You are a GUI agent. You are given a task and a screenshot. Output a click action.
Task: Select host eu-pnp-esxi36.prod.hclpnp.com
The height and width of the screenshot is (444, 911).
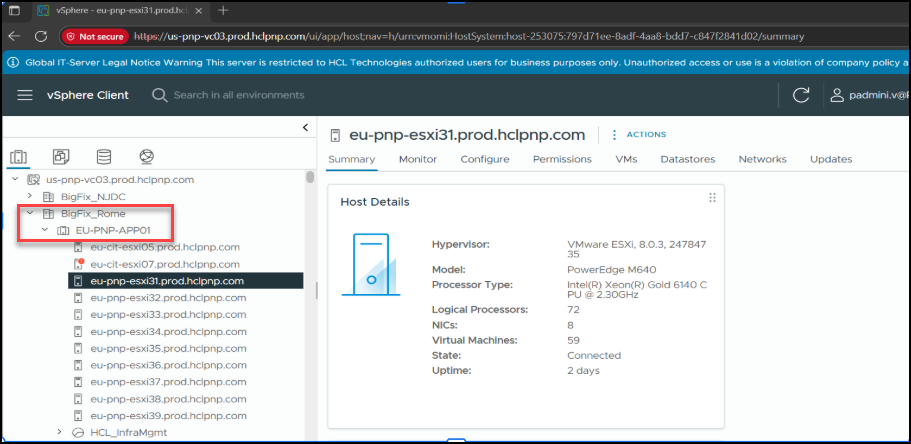pyautogui.click(x=168, y=366)
